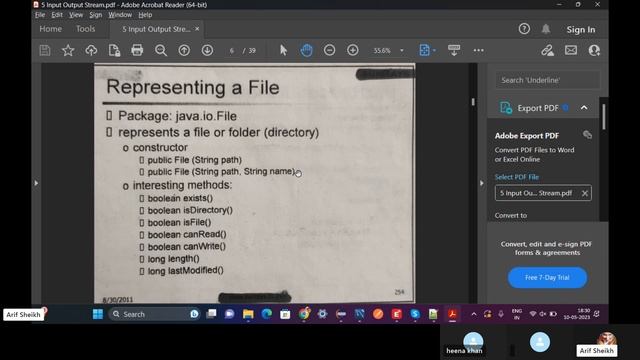The width and height of the screenshot is (640, 360).
Task: Open notifications bell
Action: point(546,29)
